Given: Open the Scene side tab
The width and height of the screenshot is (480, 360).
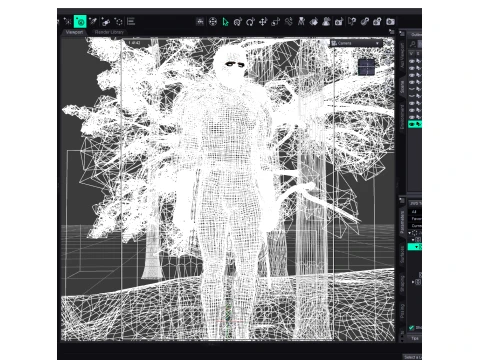Looking at the screenshot, I should tap(402, 86).
